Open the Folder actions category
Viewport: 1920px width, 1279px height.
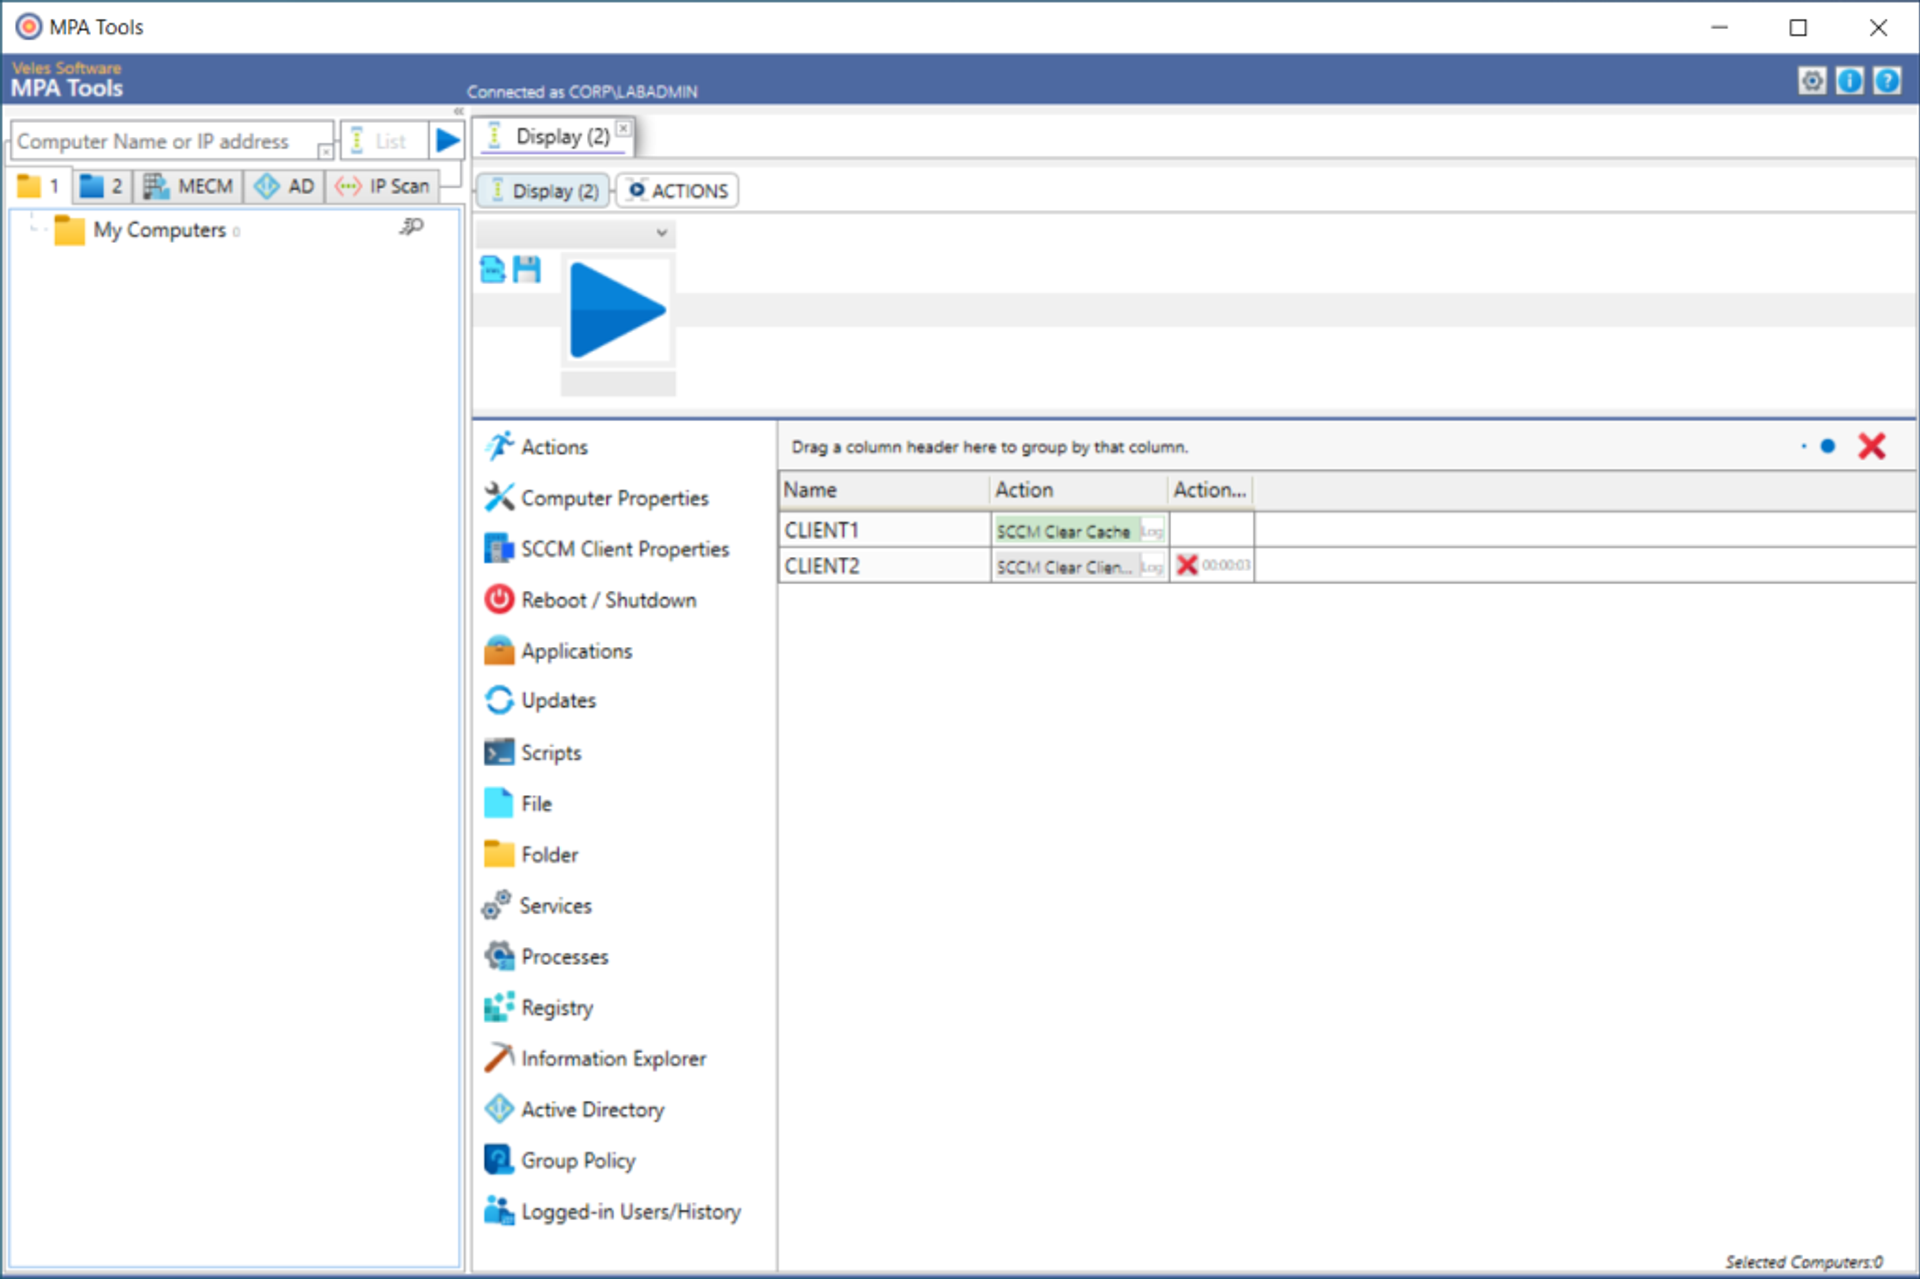point(531,855)
